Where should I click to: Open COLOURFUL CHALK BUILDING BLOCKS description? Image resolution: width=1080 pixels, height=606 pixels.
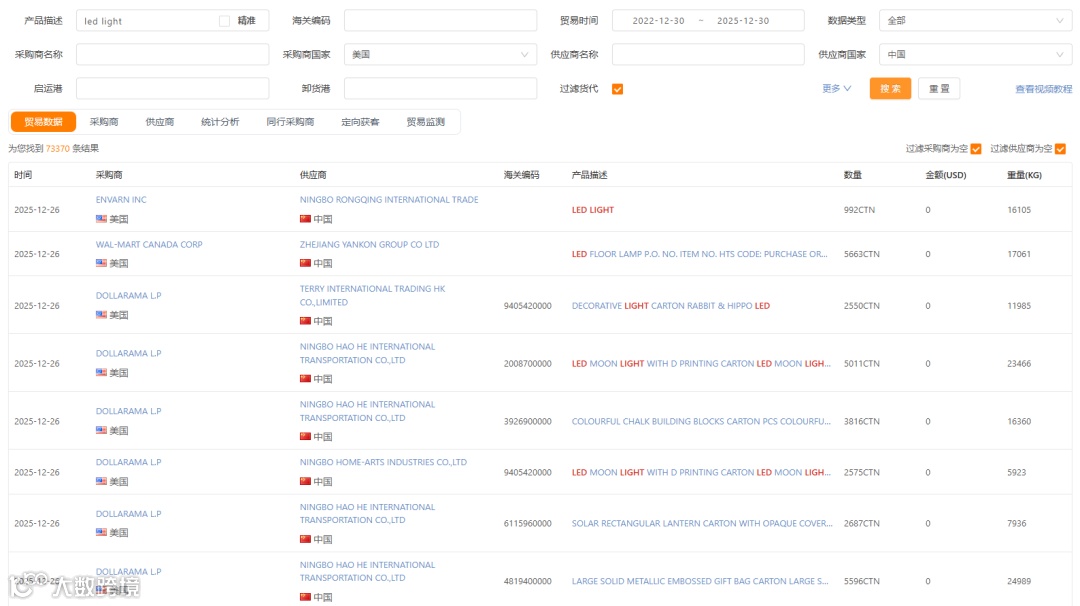(701, 421)
